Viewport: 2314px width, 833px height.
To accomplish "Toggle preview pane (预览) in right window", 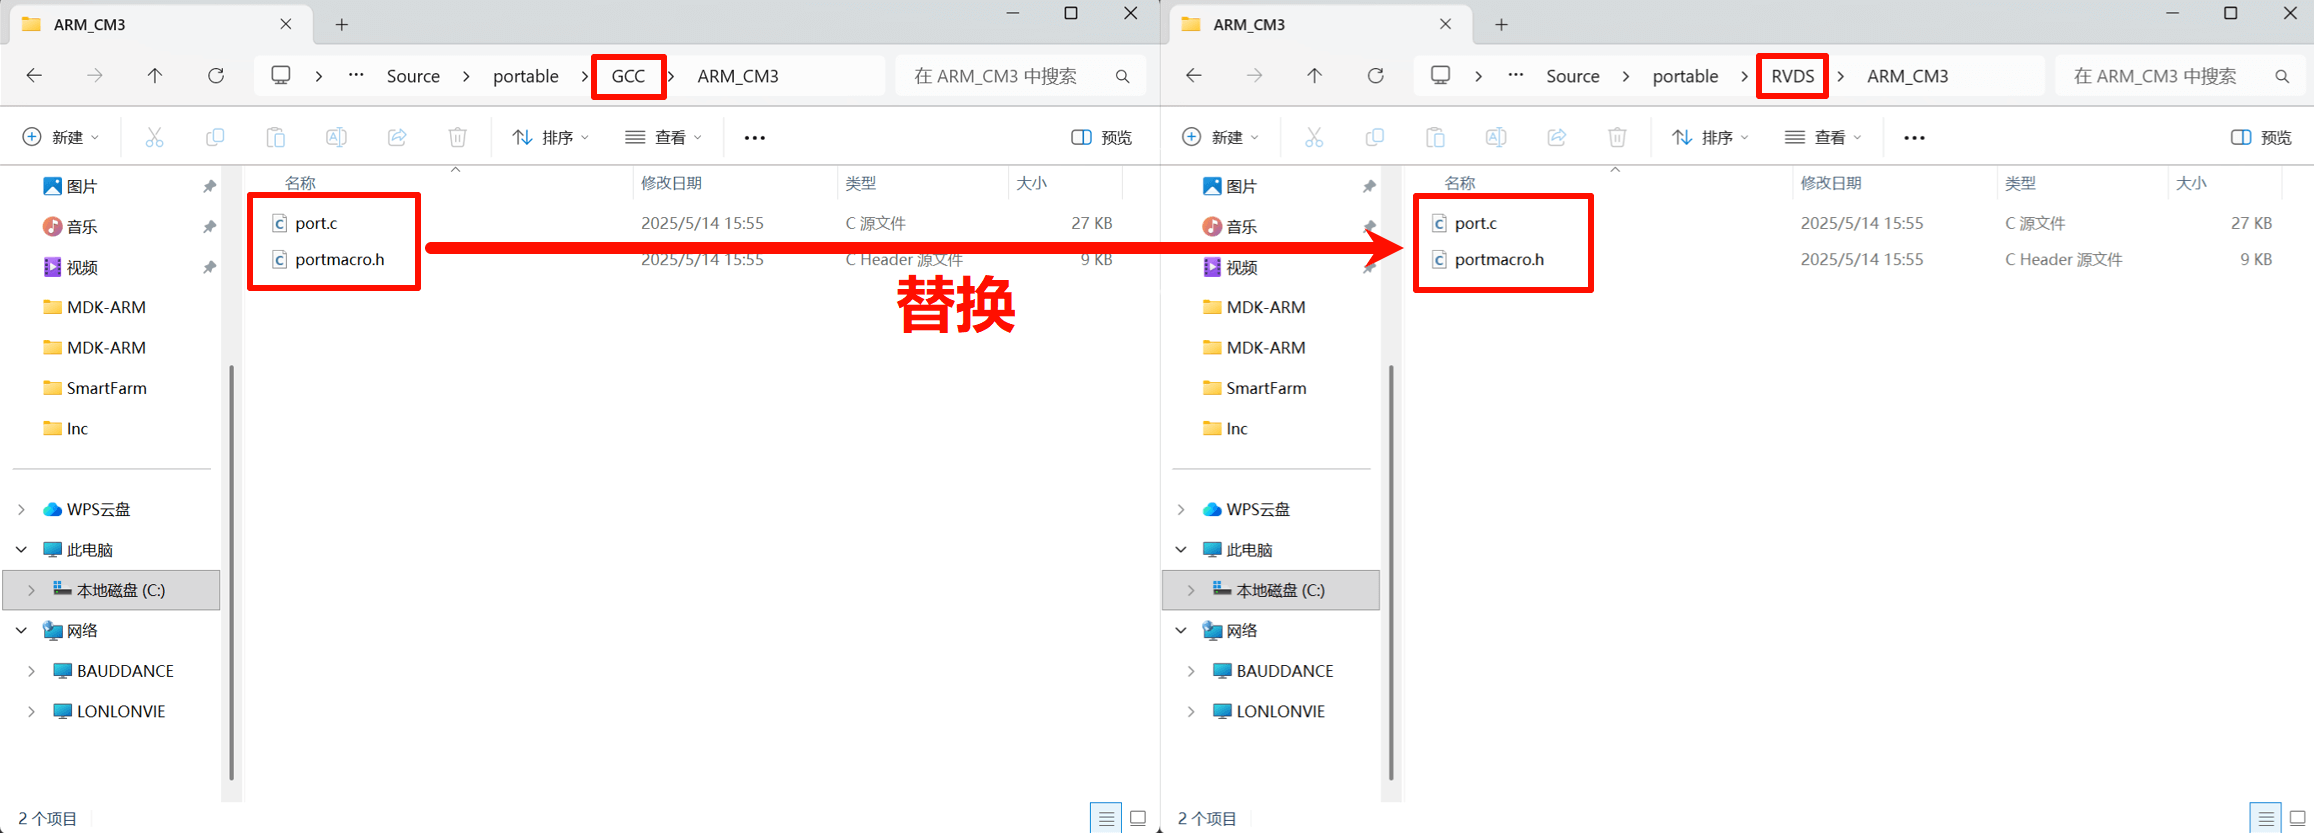I will (x=2262, y=137).
